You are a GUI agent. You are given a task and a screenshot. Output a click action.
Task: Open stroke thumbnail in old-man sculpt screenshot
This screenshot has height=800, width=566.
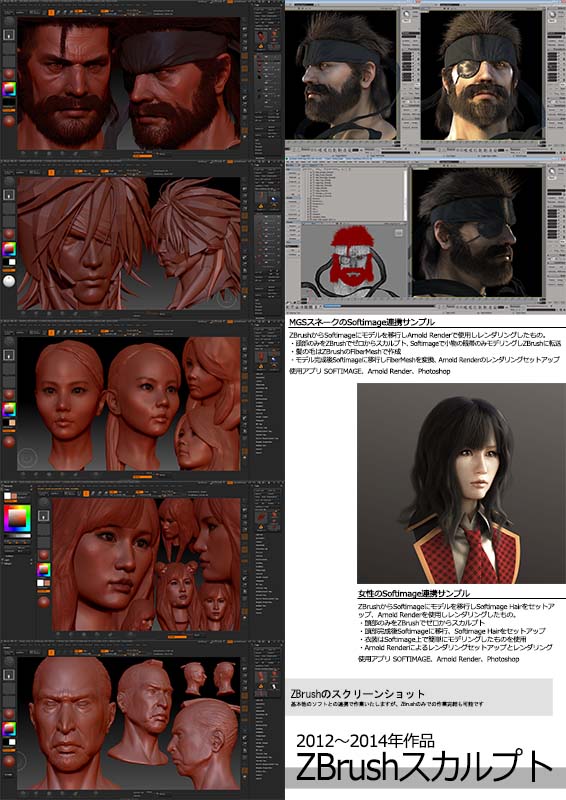9,674
